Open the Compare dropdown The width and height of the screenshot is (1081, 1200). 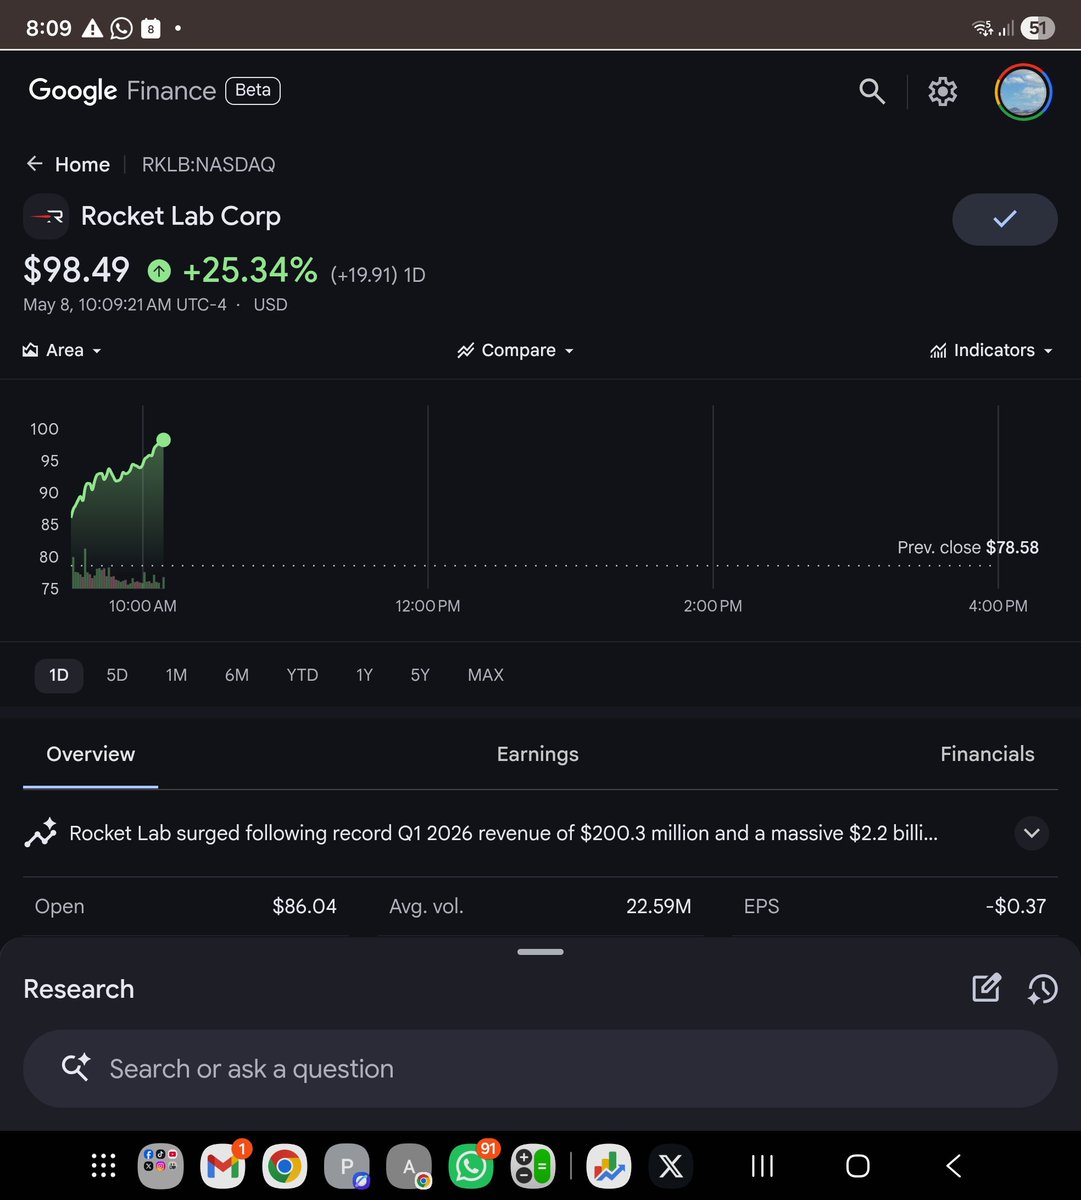pos(516,350)
